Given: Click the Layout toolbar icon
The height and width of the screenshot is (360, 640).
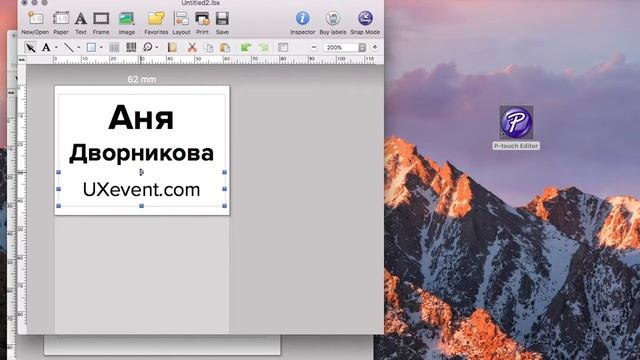Looking at the screenshot, I should [181, 19].
